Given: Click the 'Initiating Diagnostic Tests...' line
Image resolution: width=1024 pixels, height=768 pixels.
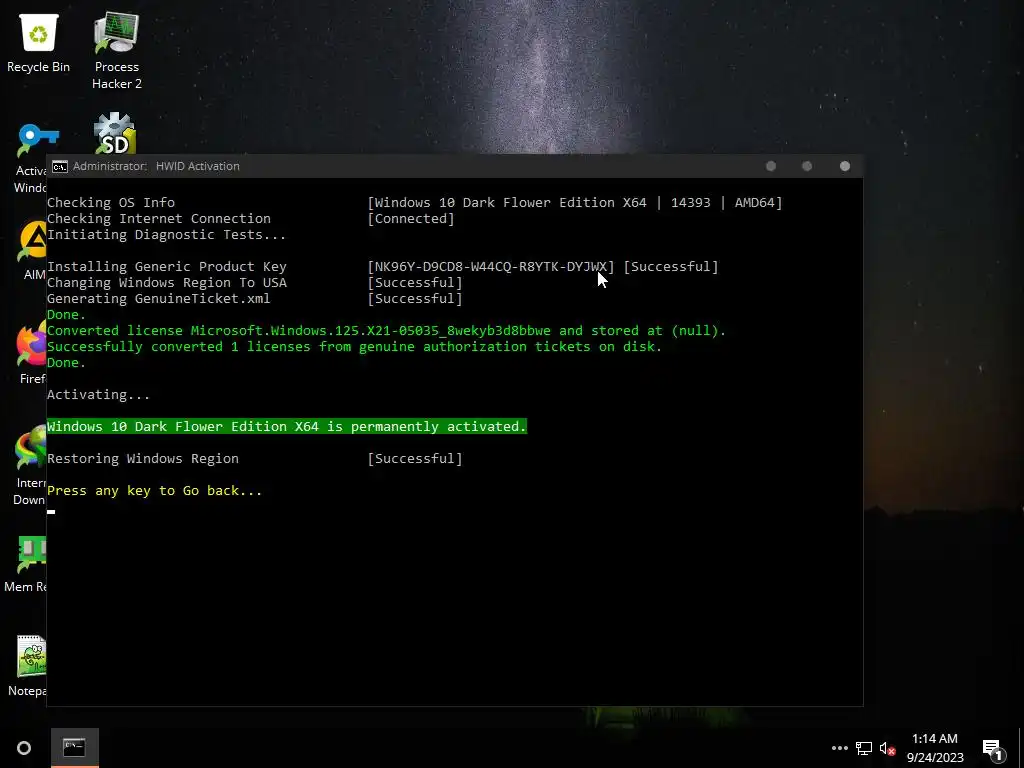Looking at the screenshot, I should (x=167, y=234).
